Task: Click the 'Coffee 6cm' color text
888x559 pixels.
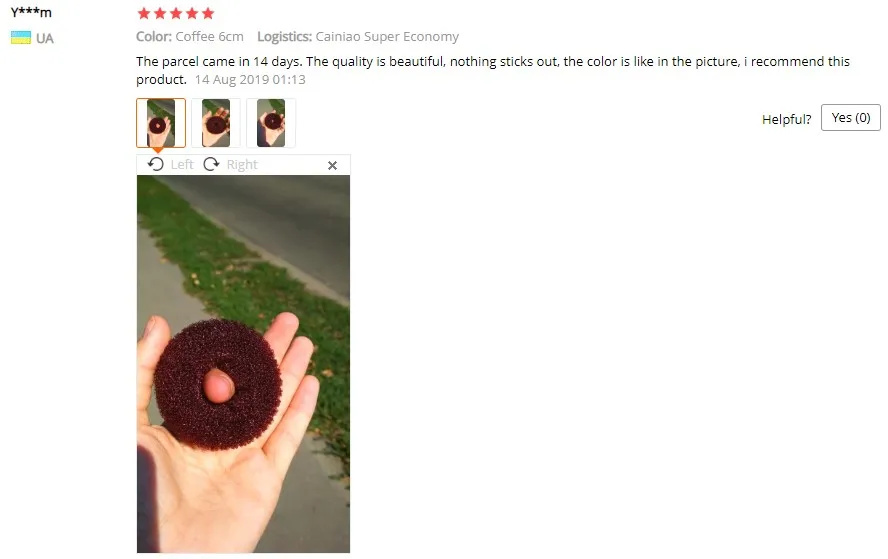Action: [210, 37]
